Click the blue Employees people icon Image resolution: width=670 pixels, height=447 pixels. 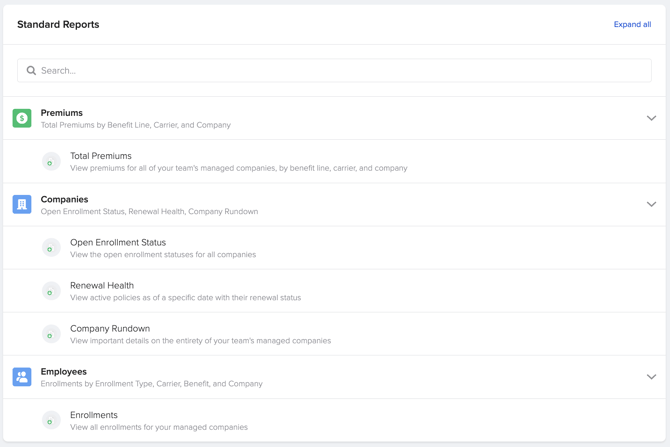(x=22, y=377)
